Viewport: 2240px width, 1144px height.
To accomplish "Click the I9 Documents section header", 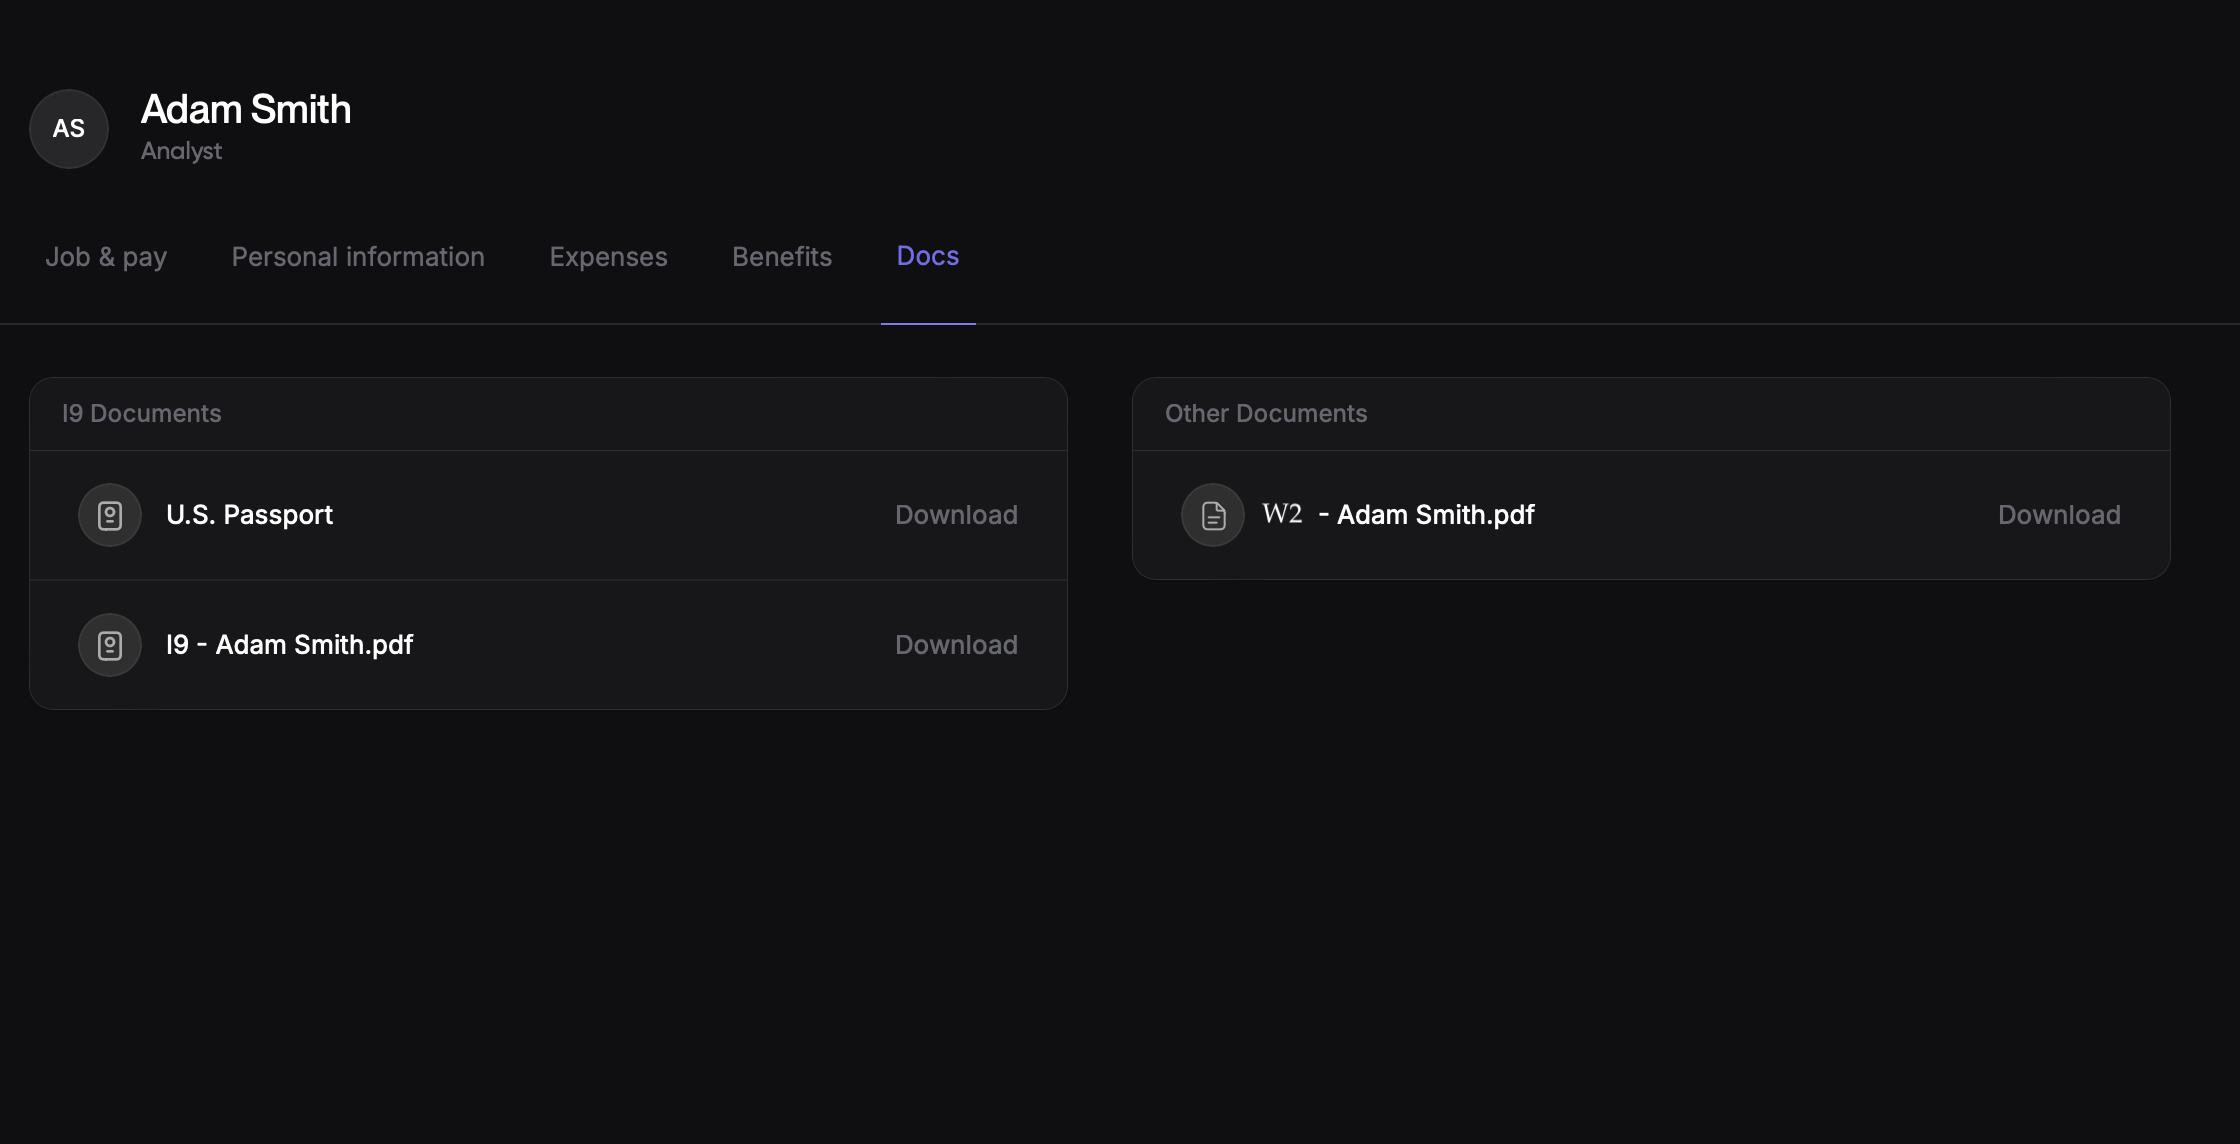I will [x=142, y=414].
